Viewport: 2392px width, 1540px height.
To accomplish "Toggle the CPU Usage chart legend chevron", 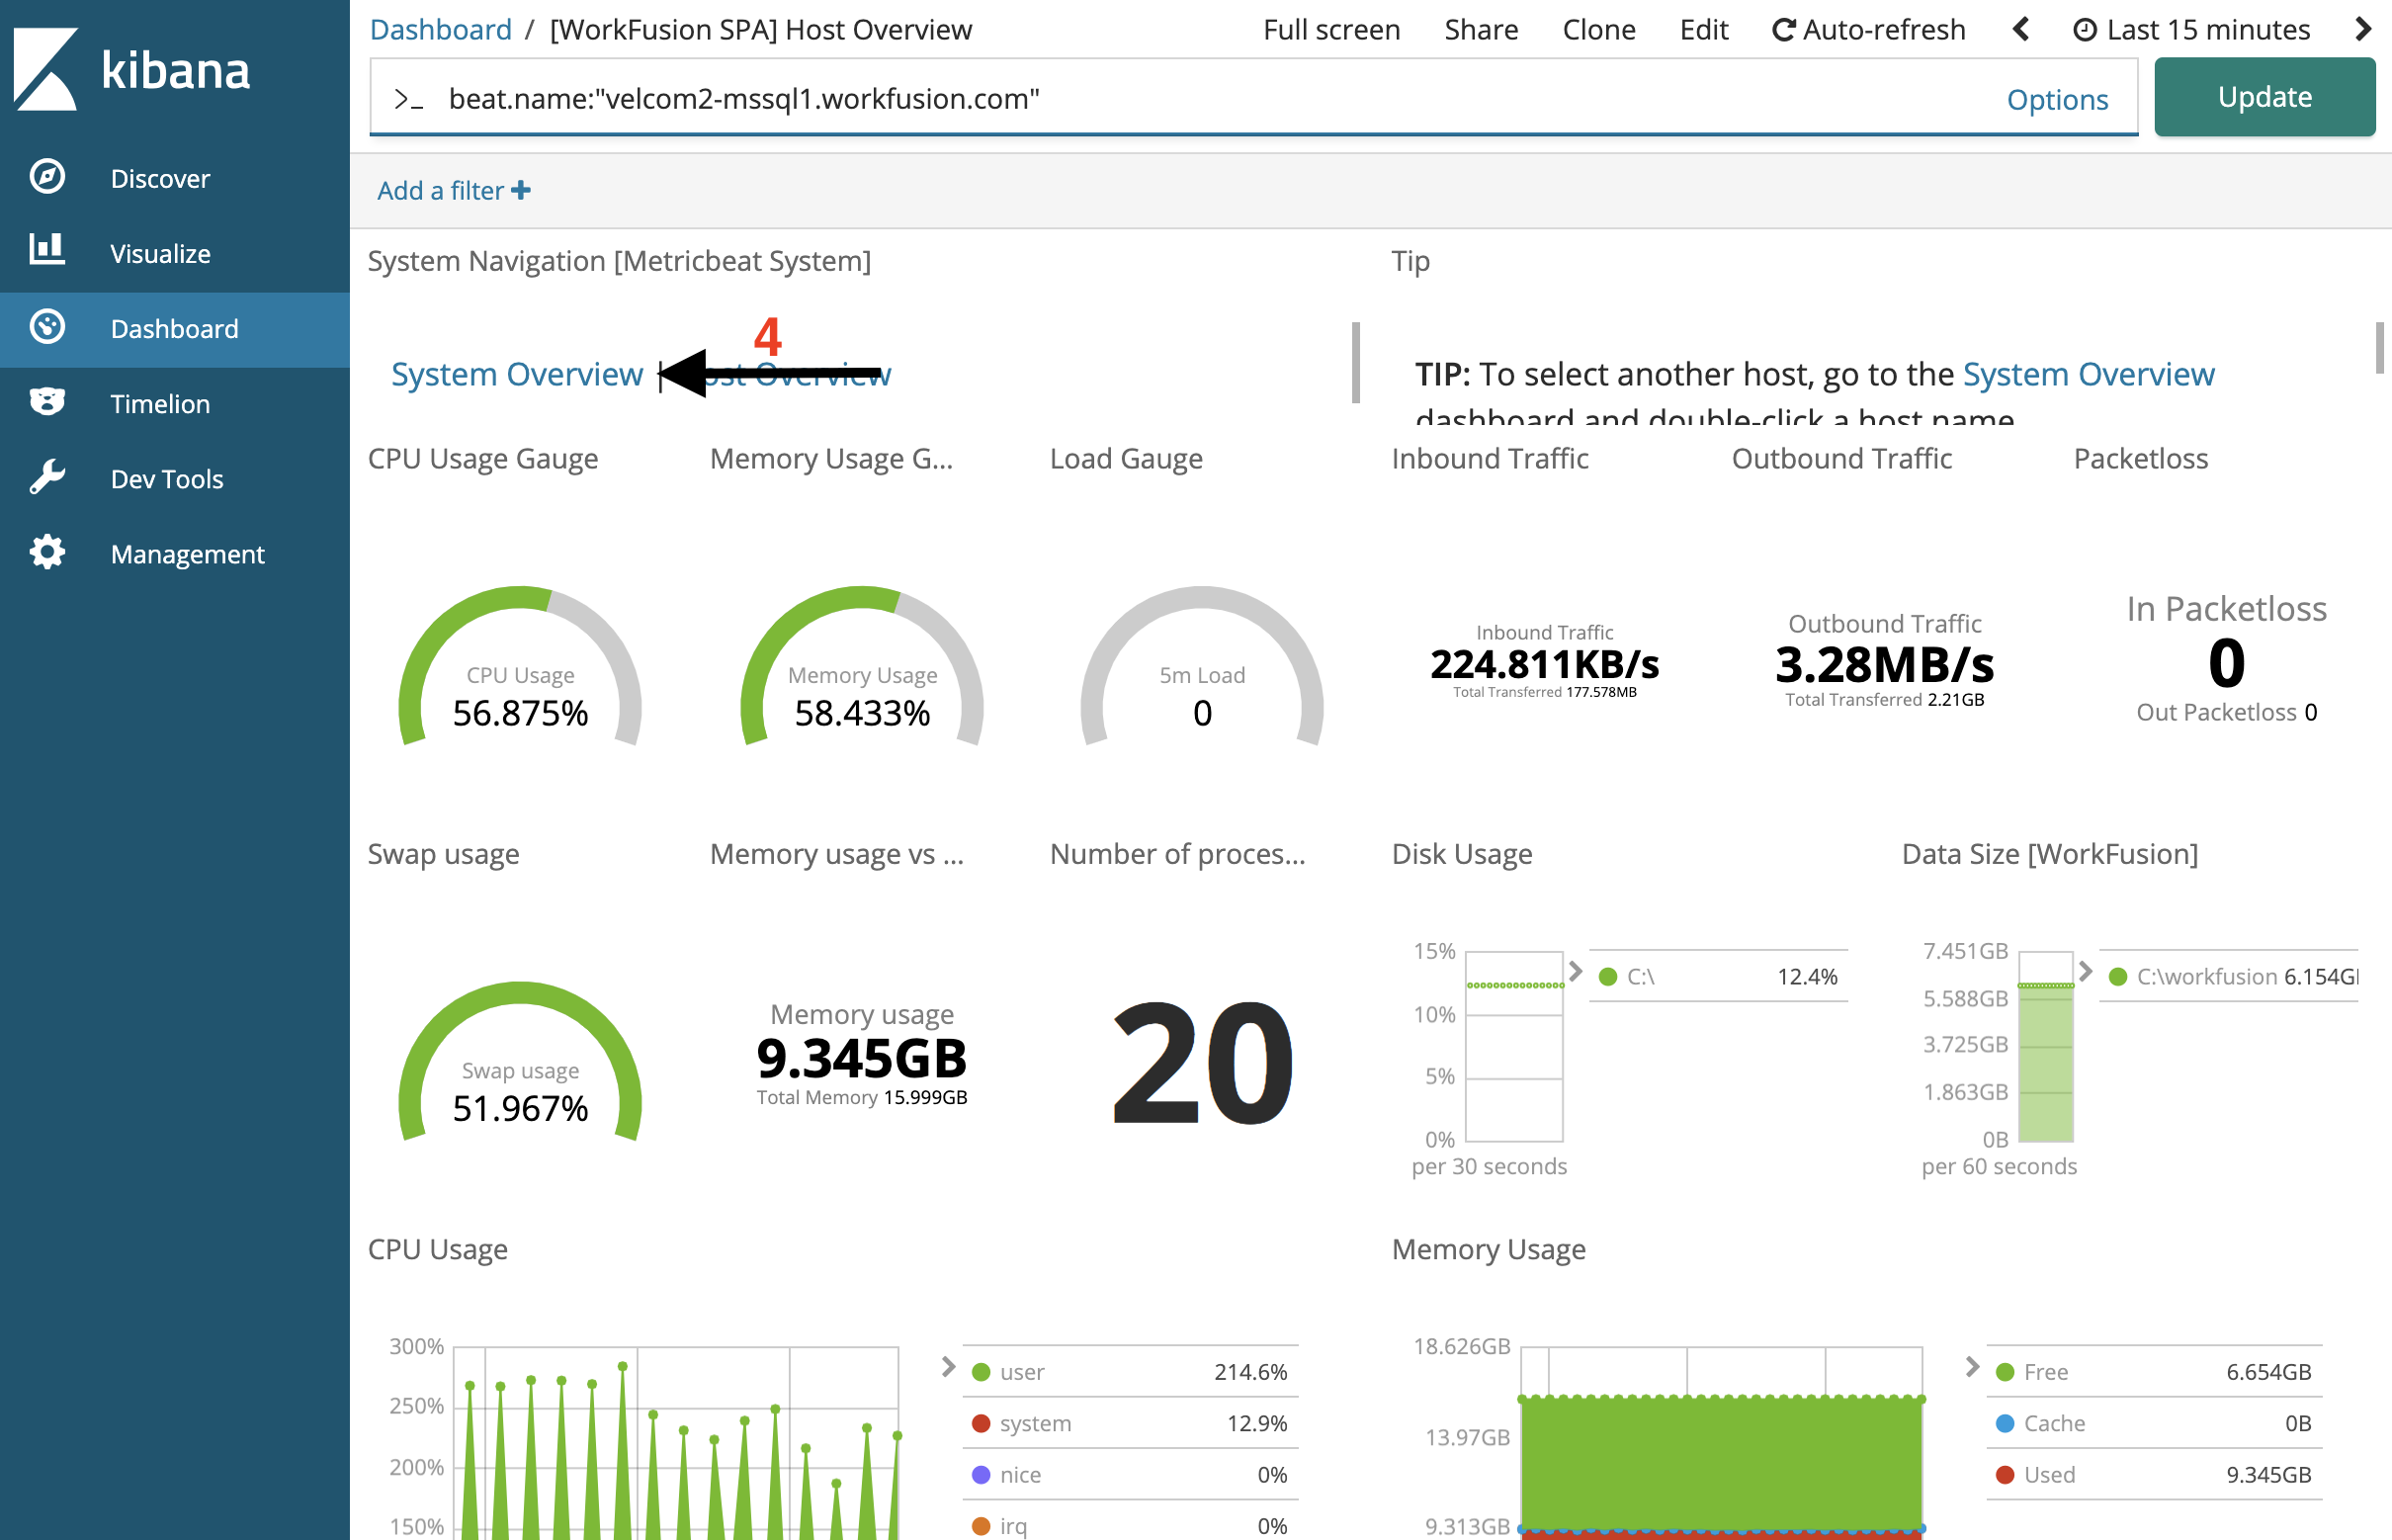I will point(948,1367).
